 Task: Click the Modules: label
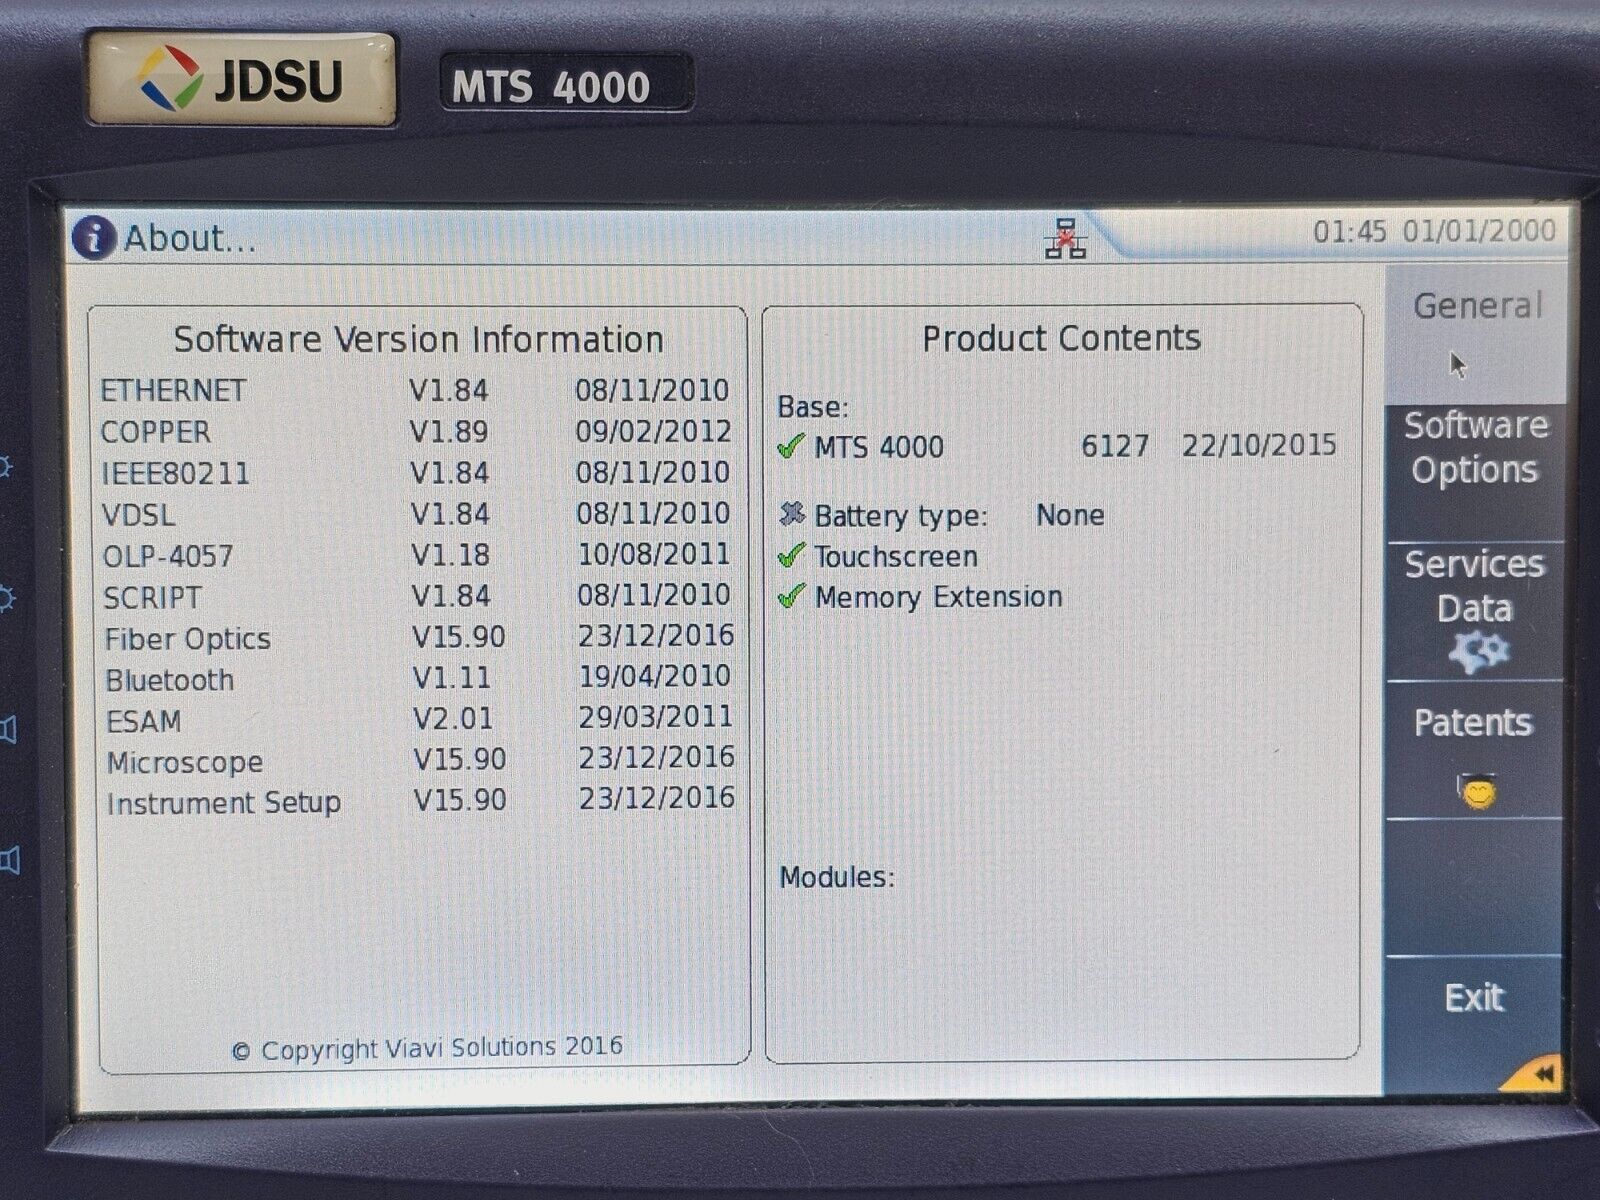tap(837, 877)
